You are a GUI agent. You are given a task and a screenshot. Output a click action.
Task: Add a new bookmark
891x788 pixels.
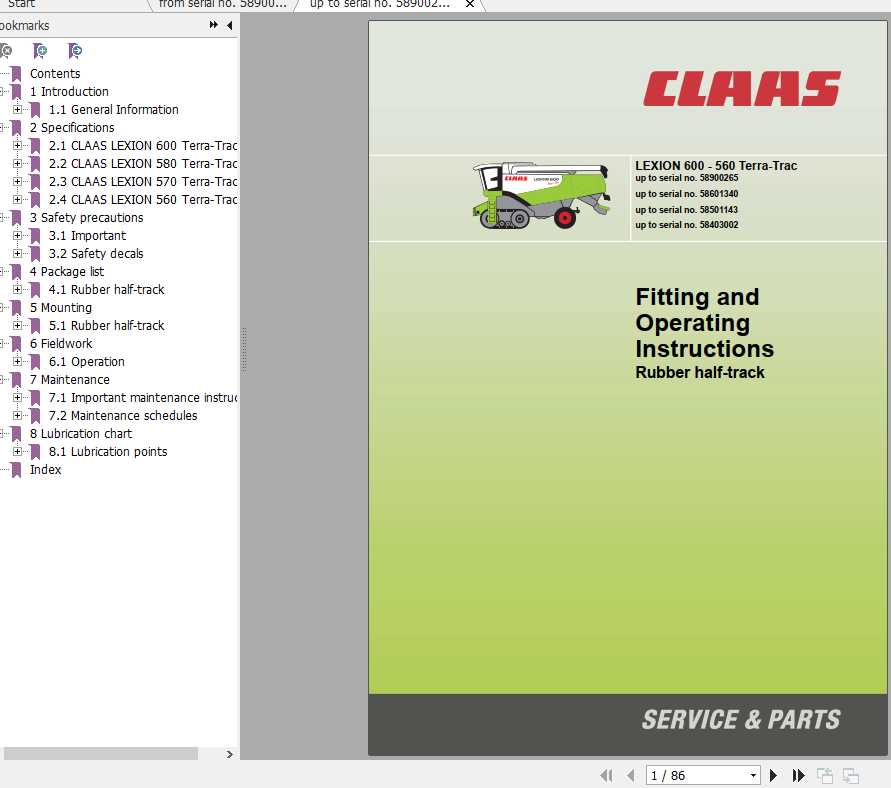[x=38, y=50]
